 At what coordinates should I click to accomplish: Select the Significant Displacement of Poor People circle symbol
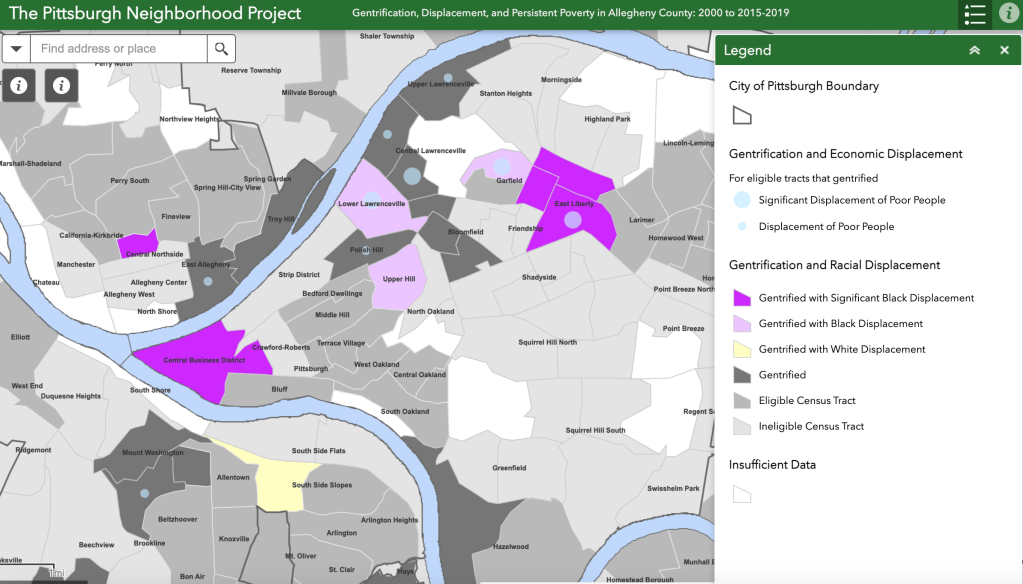[740, 200]
